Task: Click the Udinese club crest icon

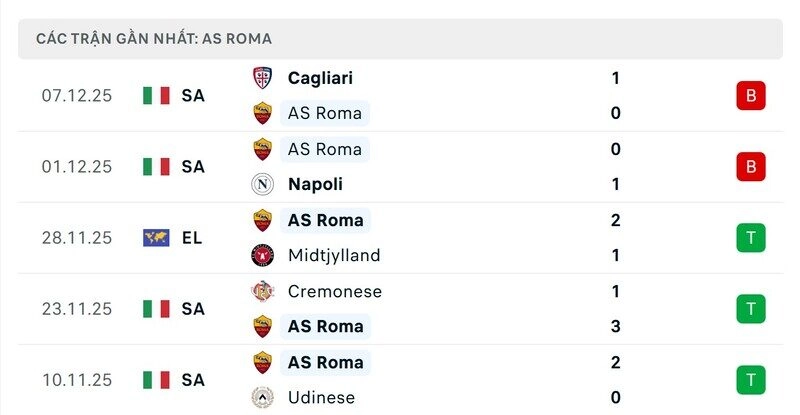Action: 263,397
